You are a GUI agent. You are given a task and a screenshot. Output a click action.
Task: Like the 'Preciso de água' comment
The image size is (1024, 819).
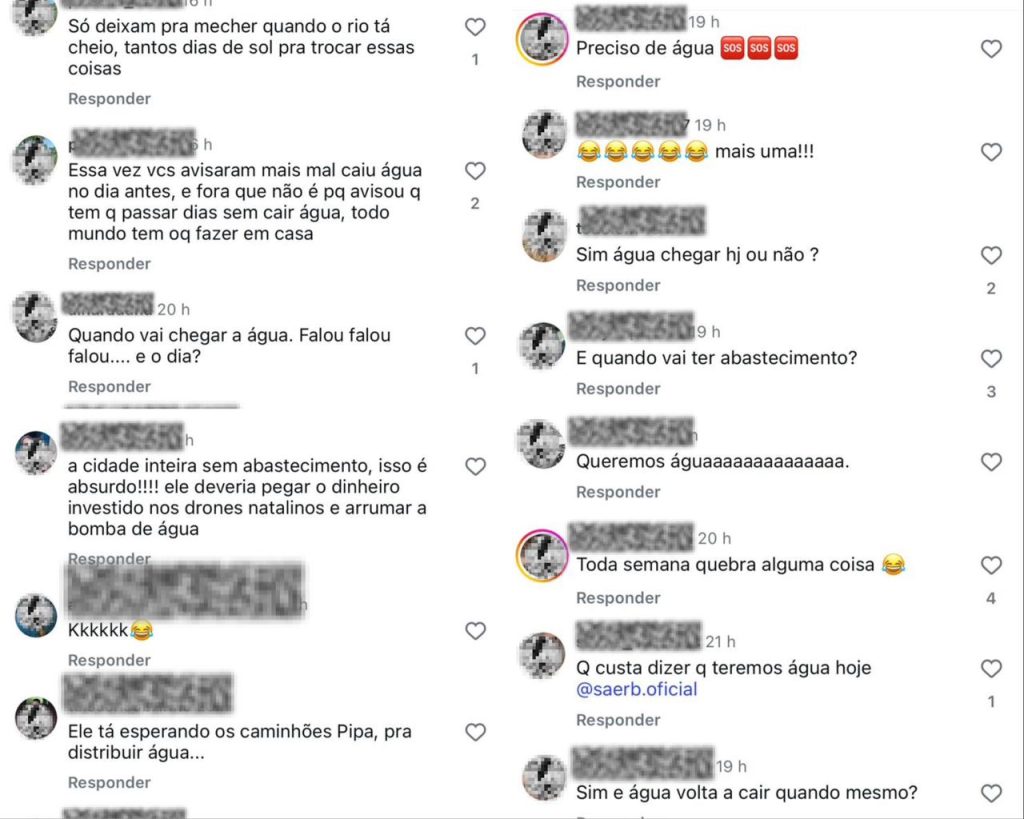(x=991, y=49)
